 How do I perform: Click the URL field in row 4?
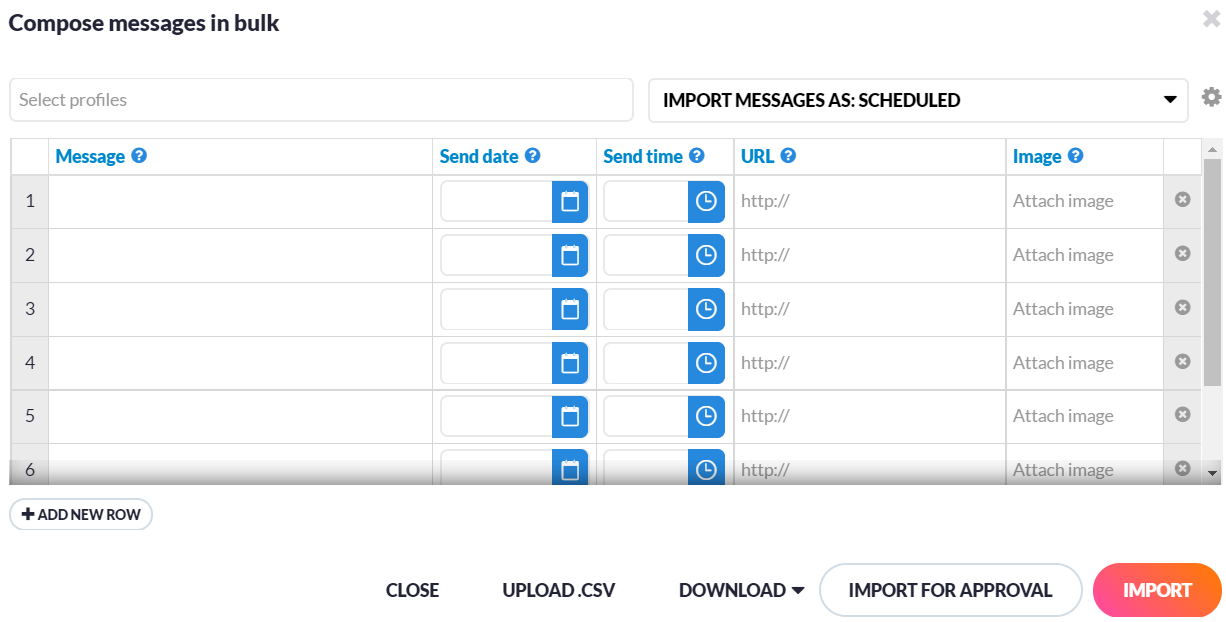point(870,364)
